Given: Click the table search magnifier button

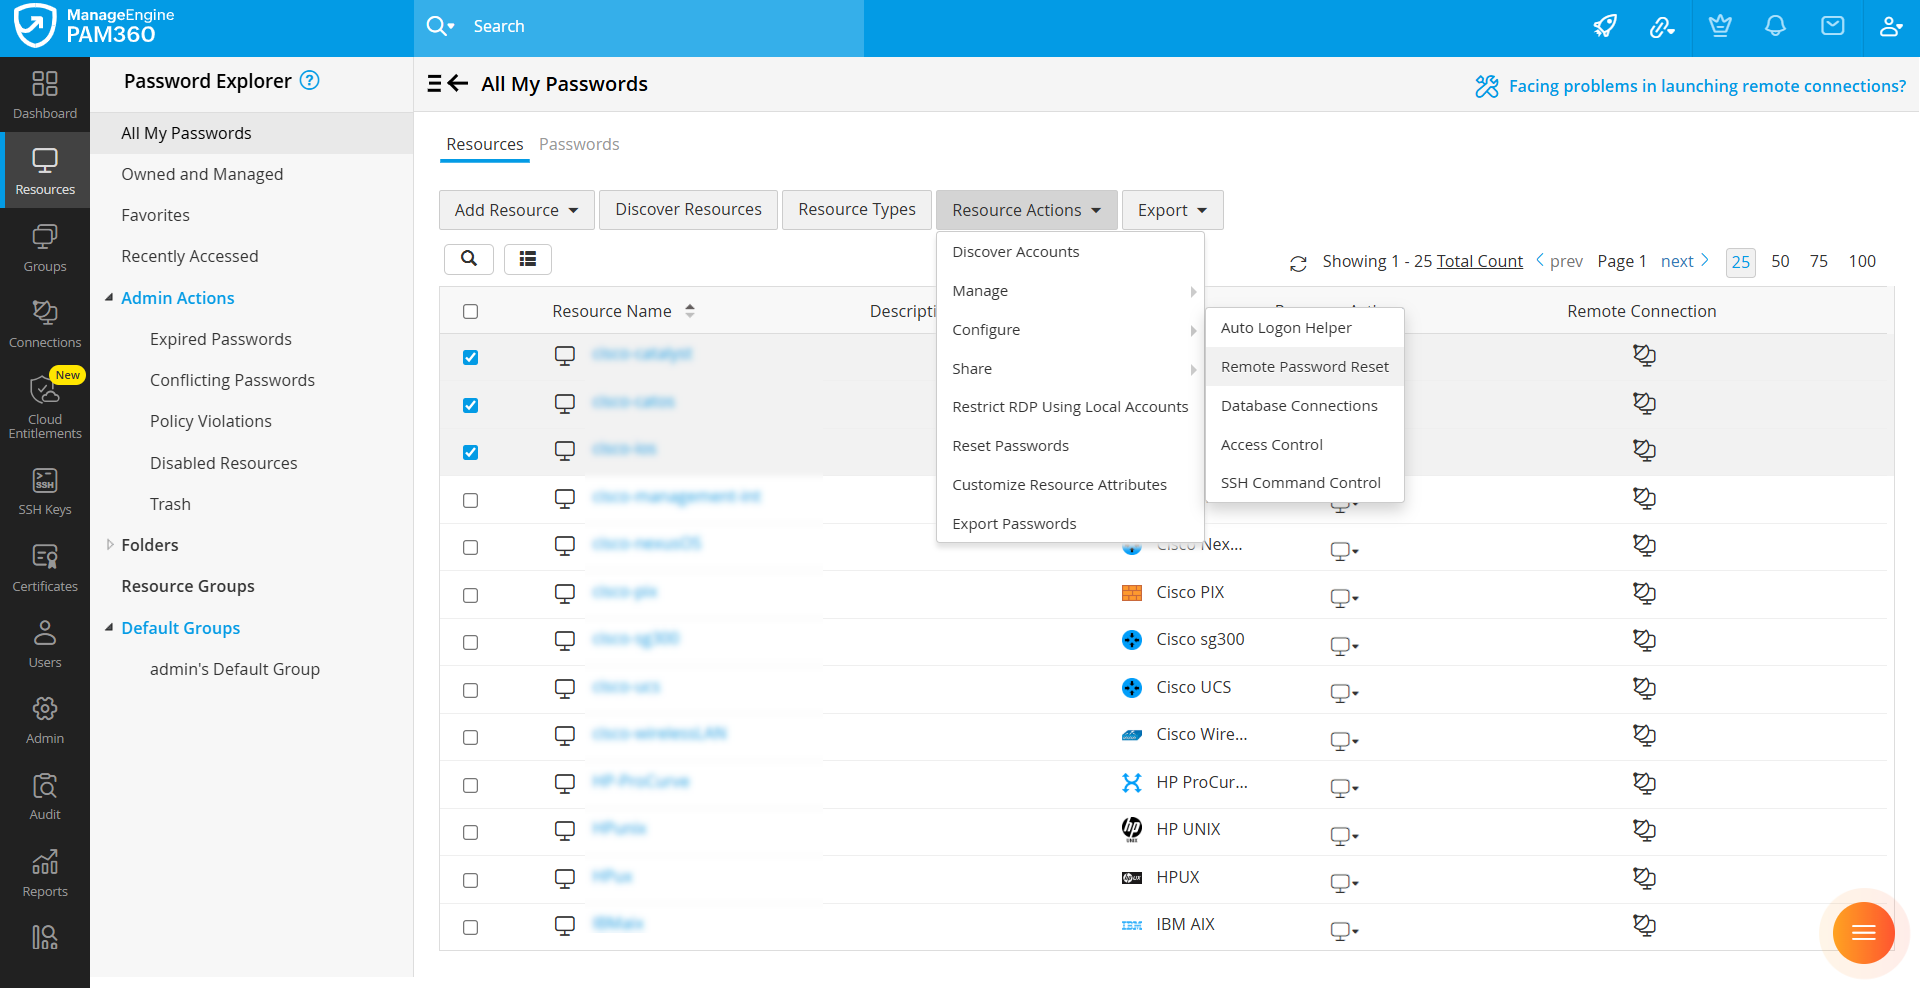Looking at the screenshot, I should 469,259.
